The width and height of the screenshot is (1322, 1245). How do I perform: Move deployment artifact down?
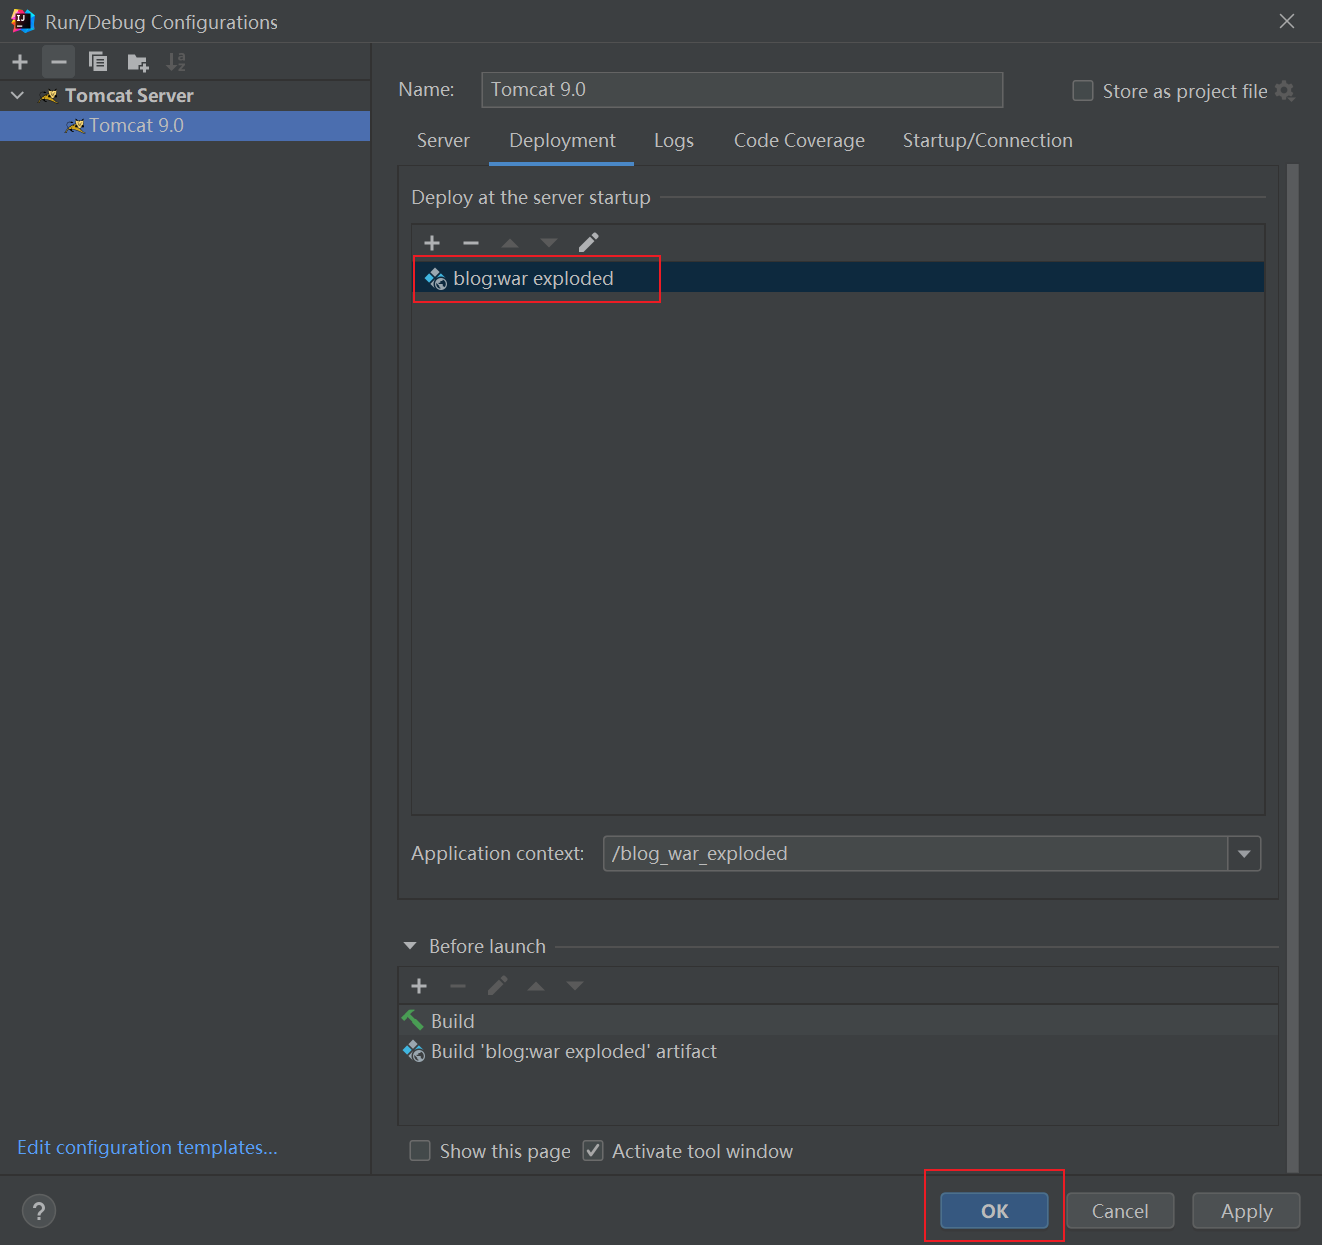click(x=549, y=243)
